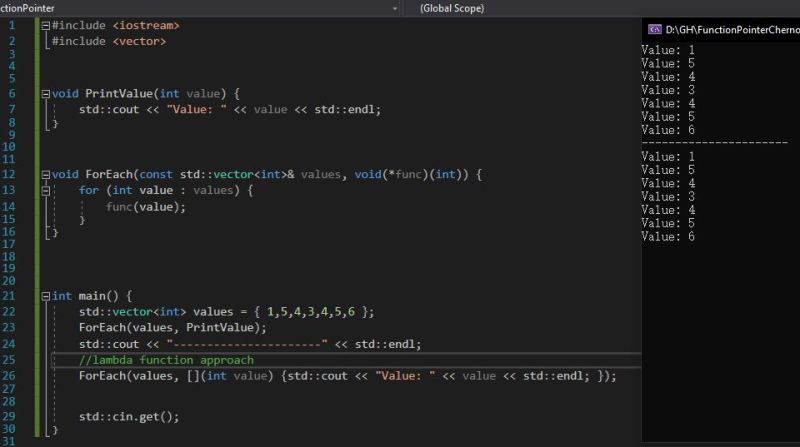This screenshot has height=447, width=800.
Task: Click the lambda capture [] on line 26
Action: (x=193, y=376)
